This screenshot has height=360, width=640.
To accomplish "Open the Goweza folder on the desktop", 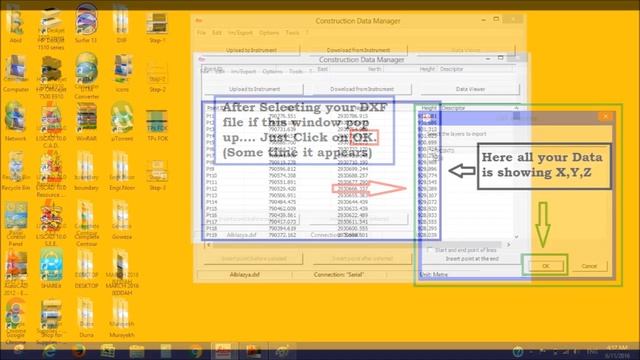I will tap(122, 220).
